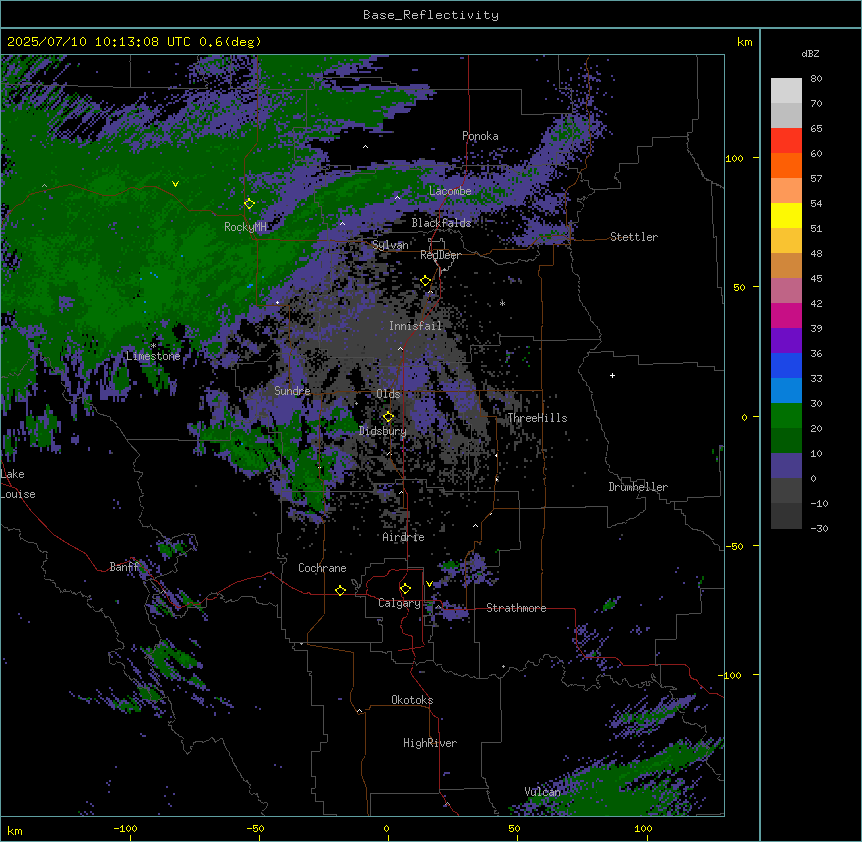
Task: Click the -50 tick on the horizontal axis
Action: 255,828
